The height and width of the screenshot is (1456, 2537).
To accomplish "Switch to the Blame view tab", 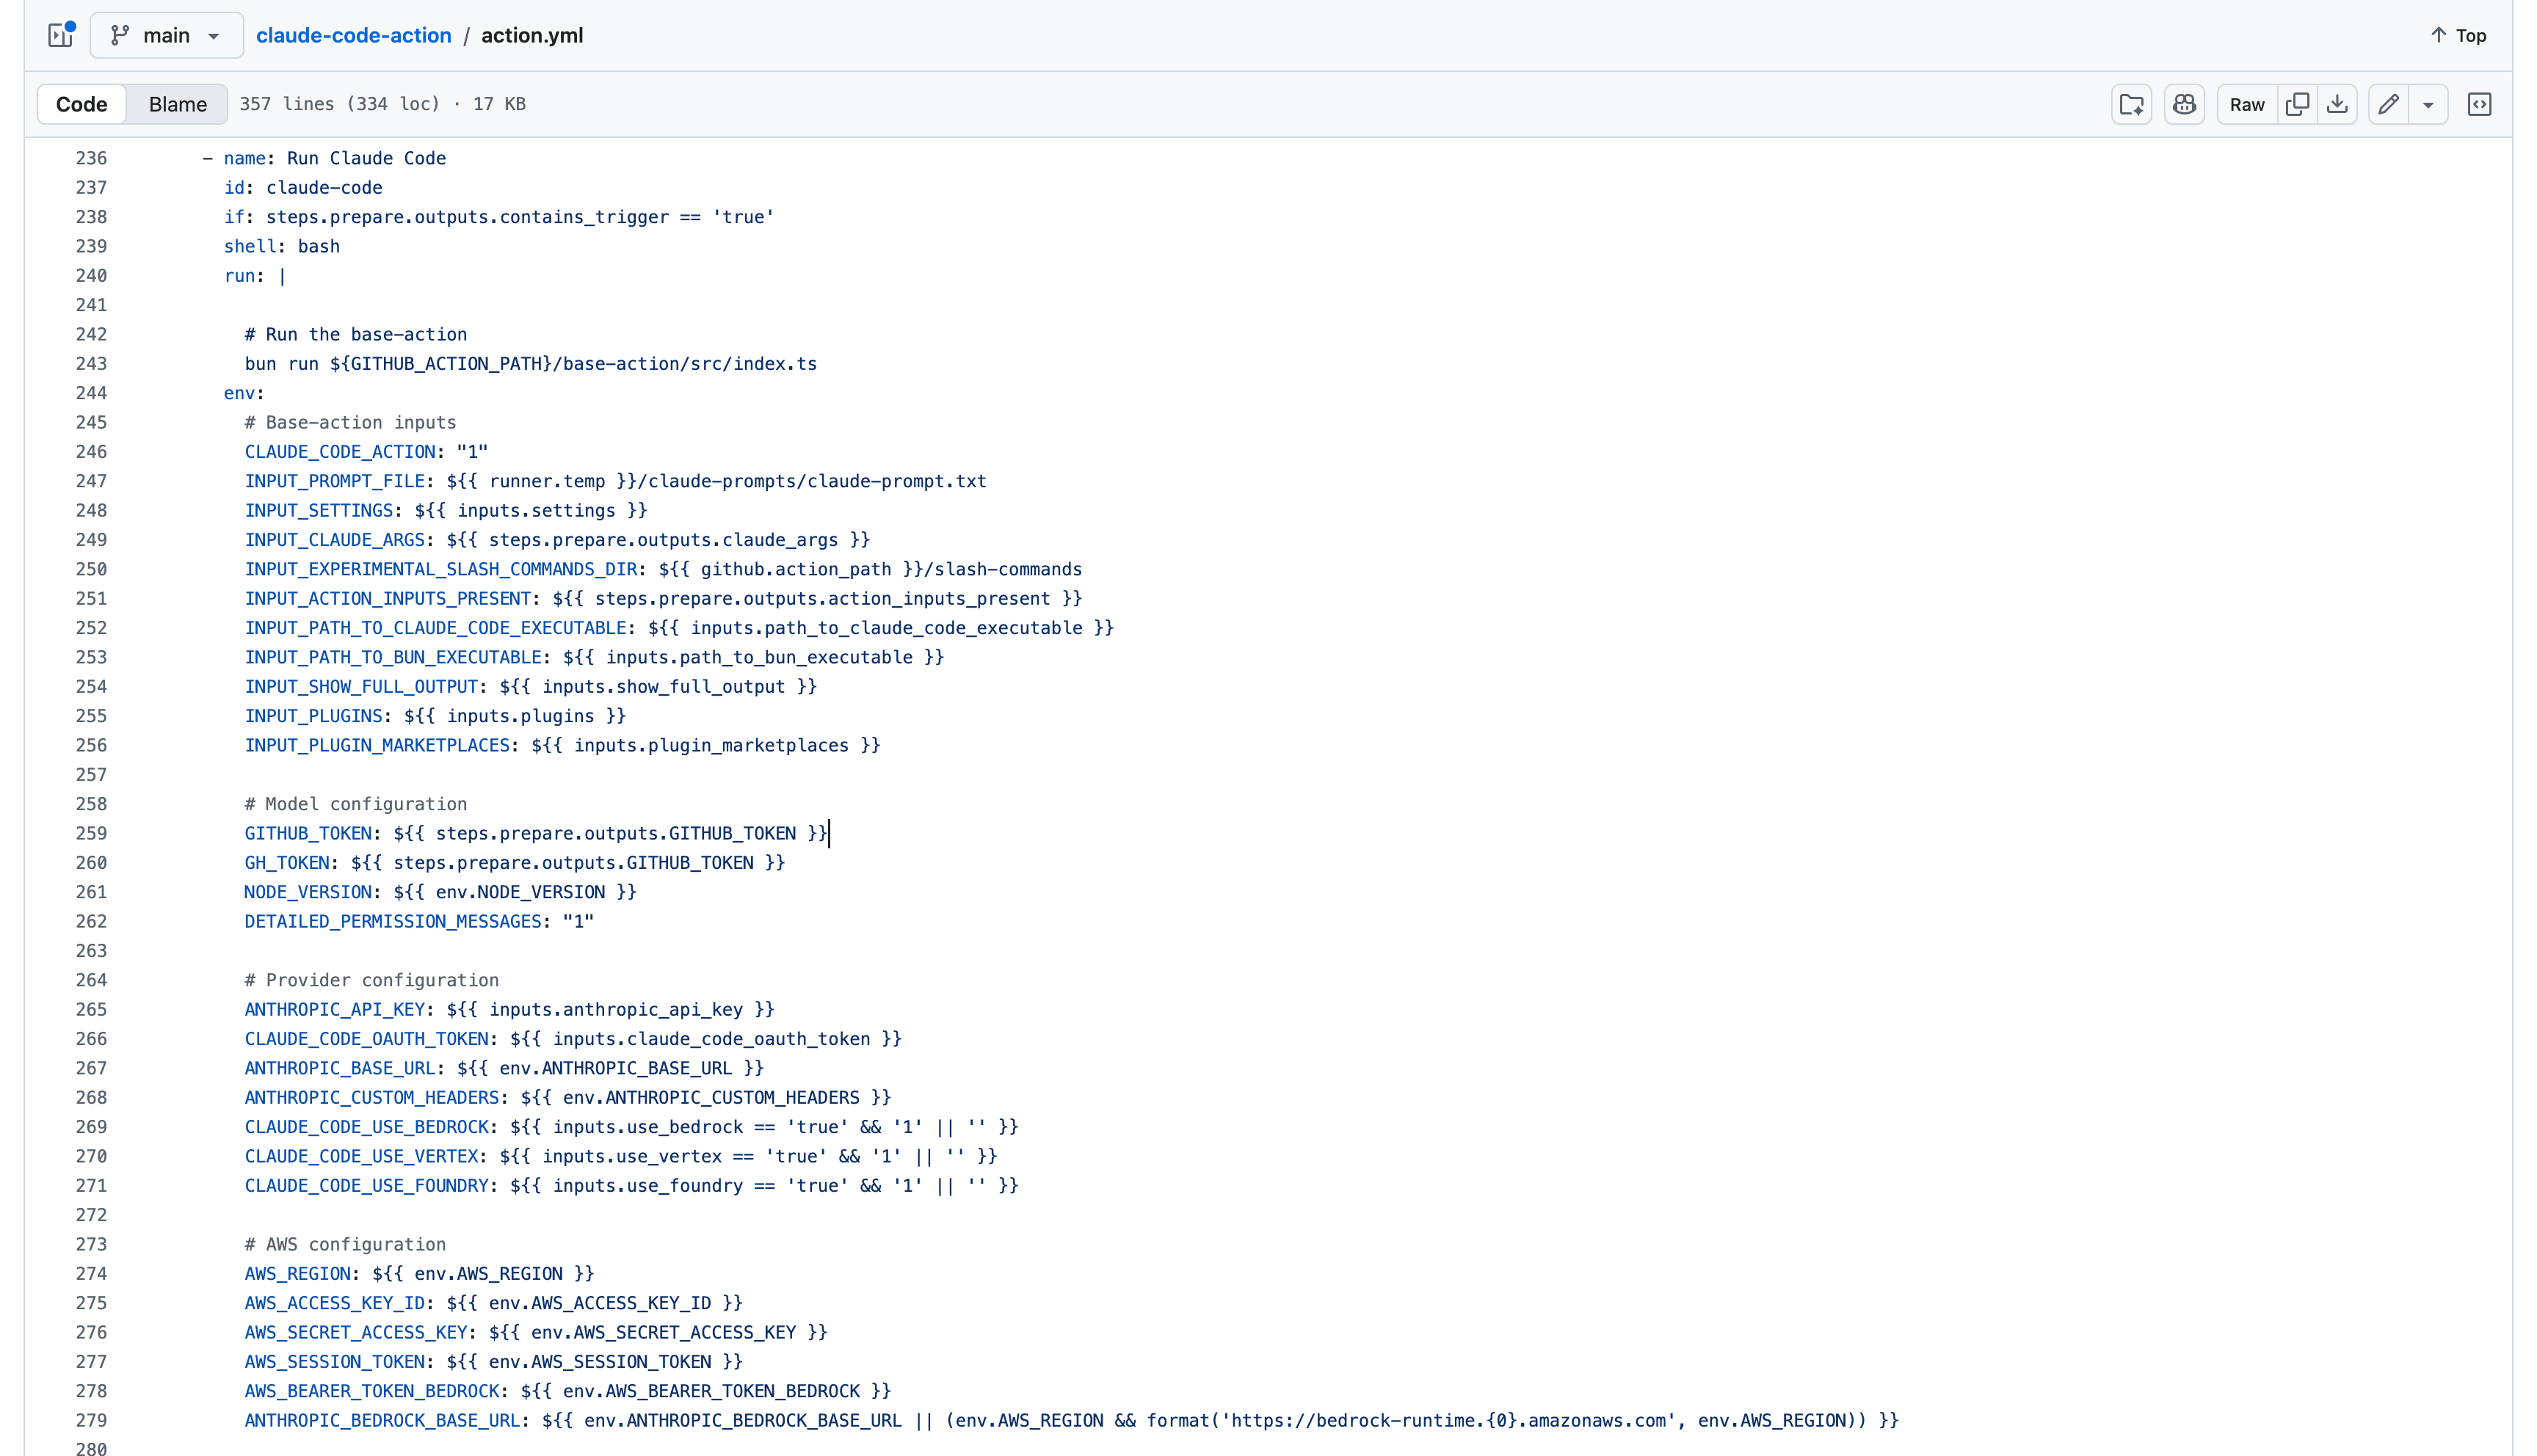I will pyautogui.click(x=177, y=104).
